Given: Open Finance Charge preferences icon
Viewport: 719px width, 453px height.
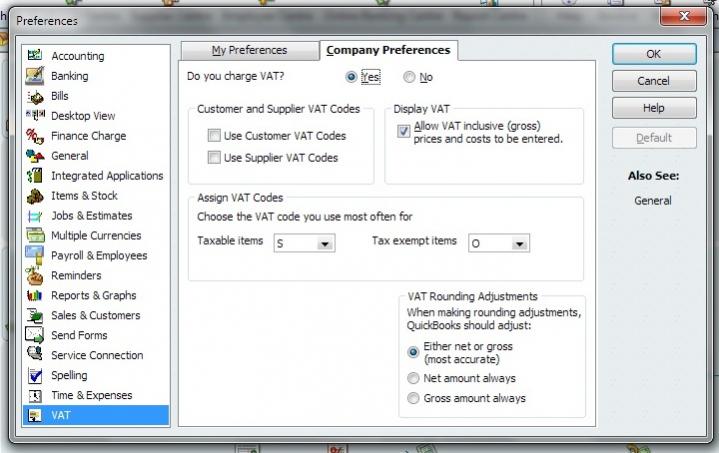Looking at the screenshot, I should coord(35,136).
